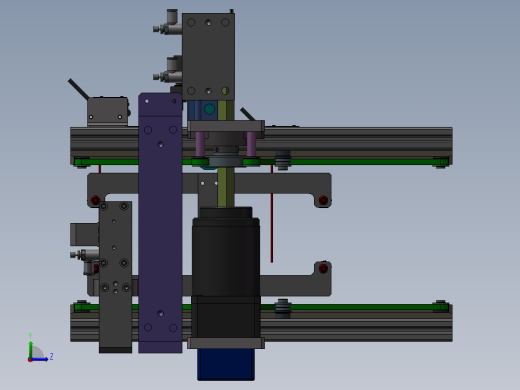Select the dark gray cylinder block at top

pos(208,57)
